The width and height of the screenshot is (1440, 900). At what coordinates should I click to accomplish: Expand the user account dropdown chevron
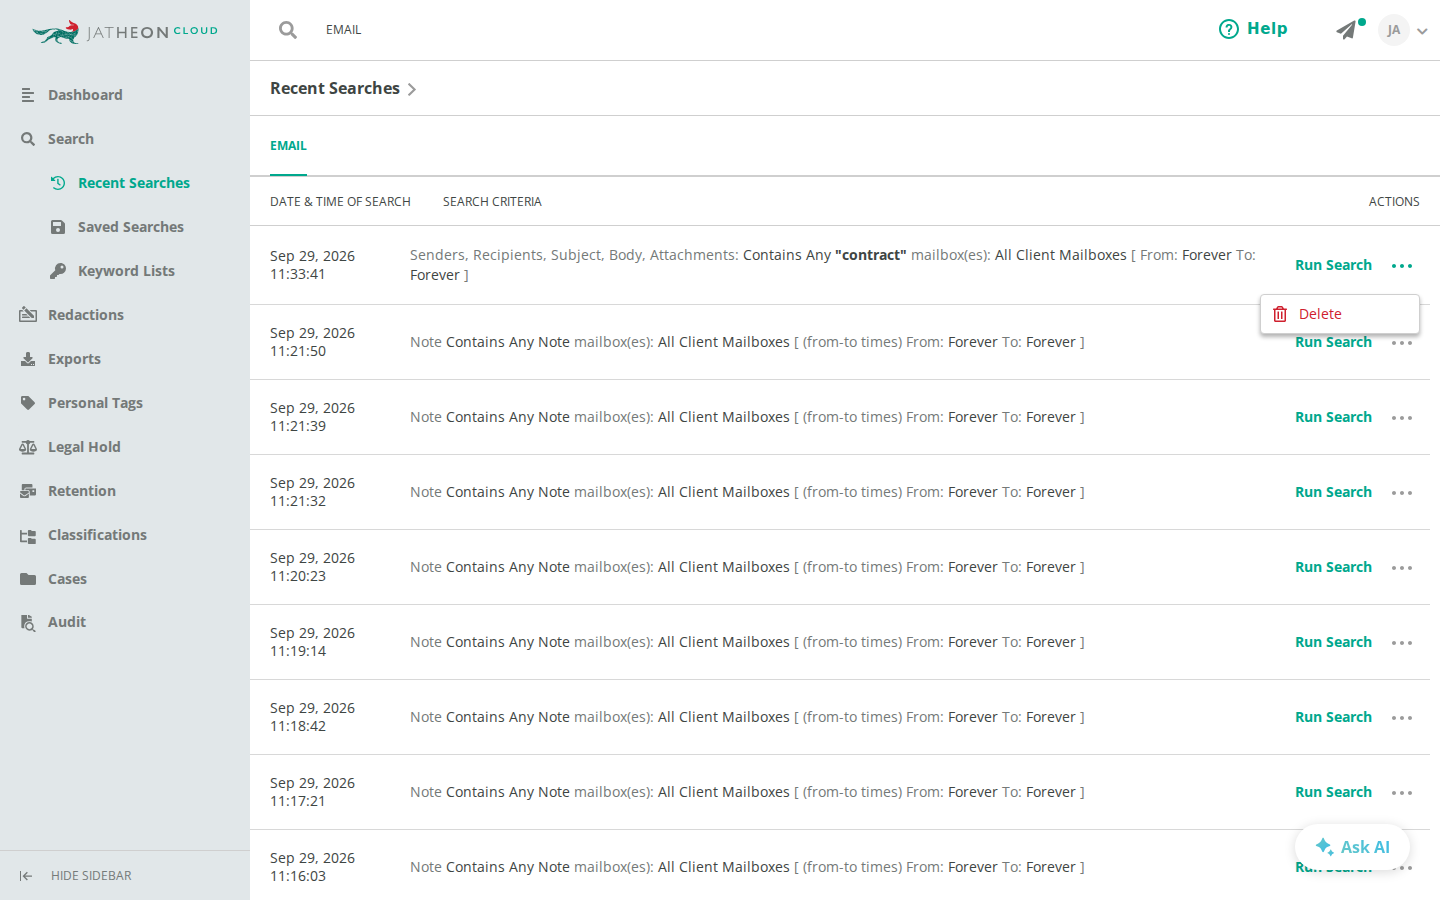[1422, 31]
